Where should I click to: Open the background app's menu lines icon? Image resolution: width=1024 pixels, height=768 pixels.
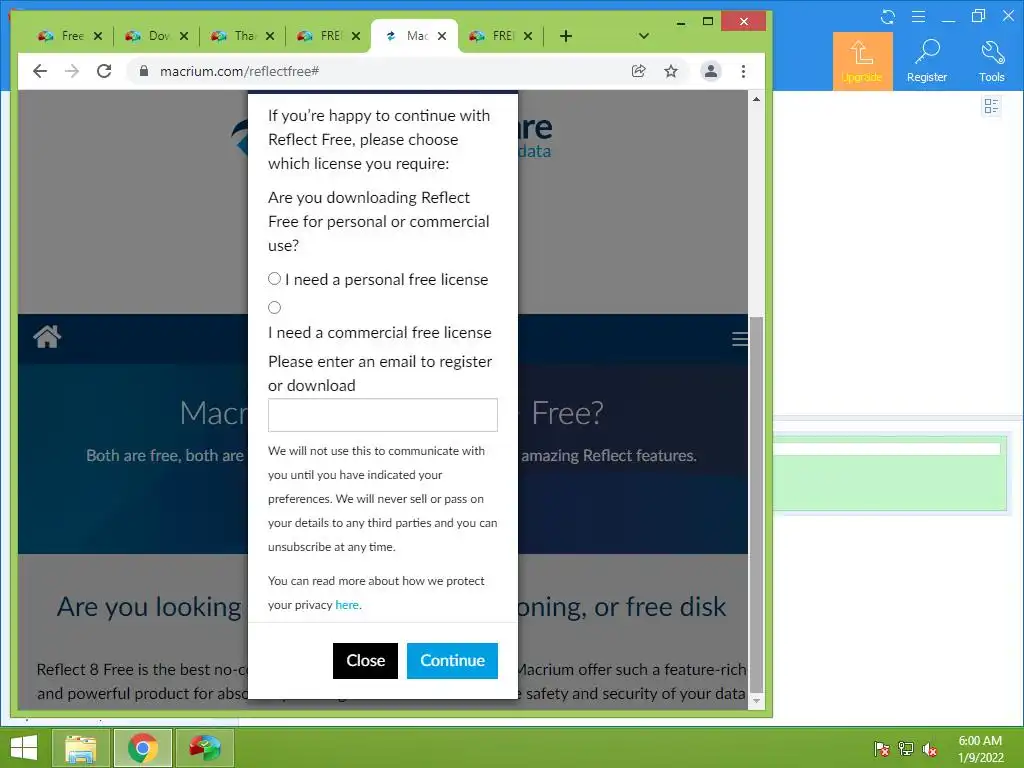[x=918, y=16]
